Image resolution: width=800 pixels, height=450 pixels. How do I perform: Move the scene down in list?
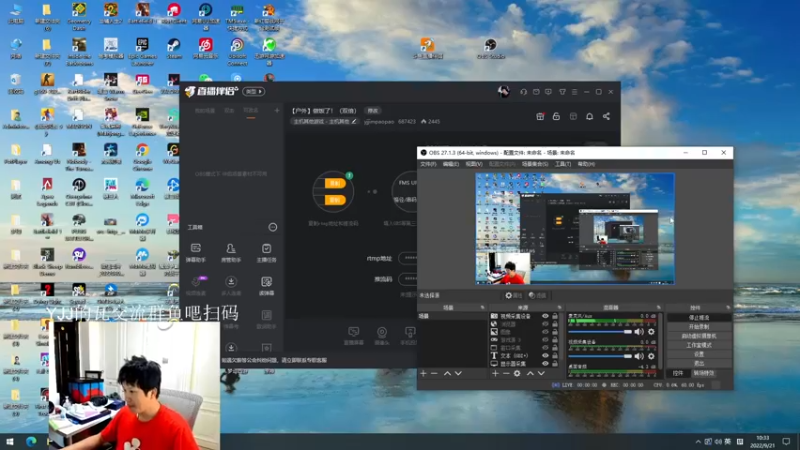458,373
